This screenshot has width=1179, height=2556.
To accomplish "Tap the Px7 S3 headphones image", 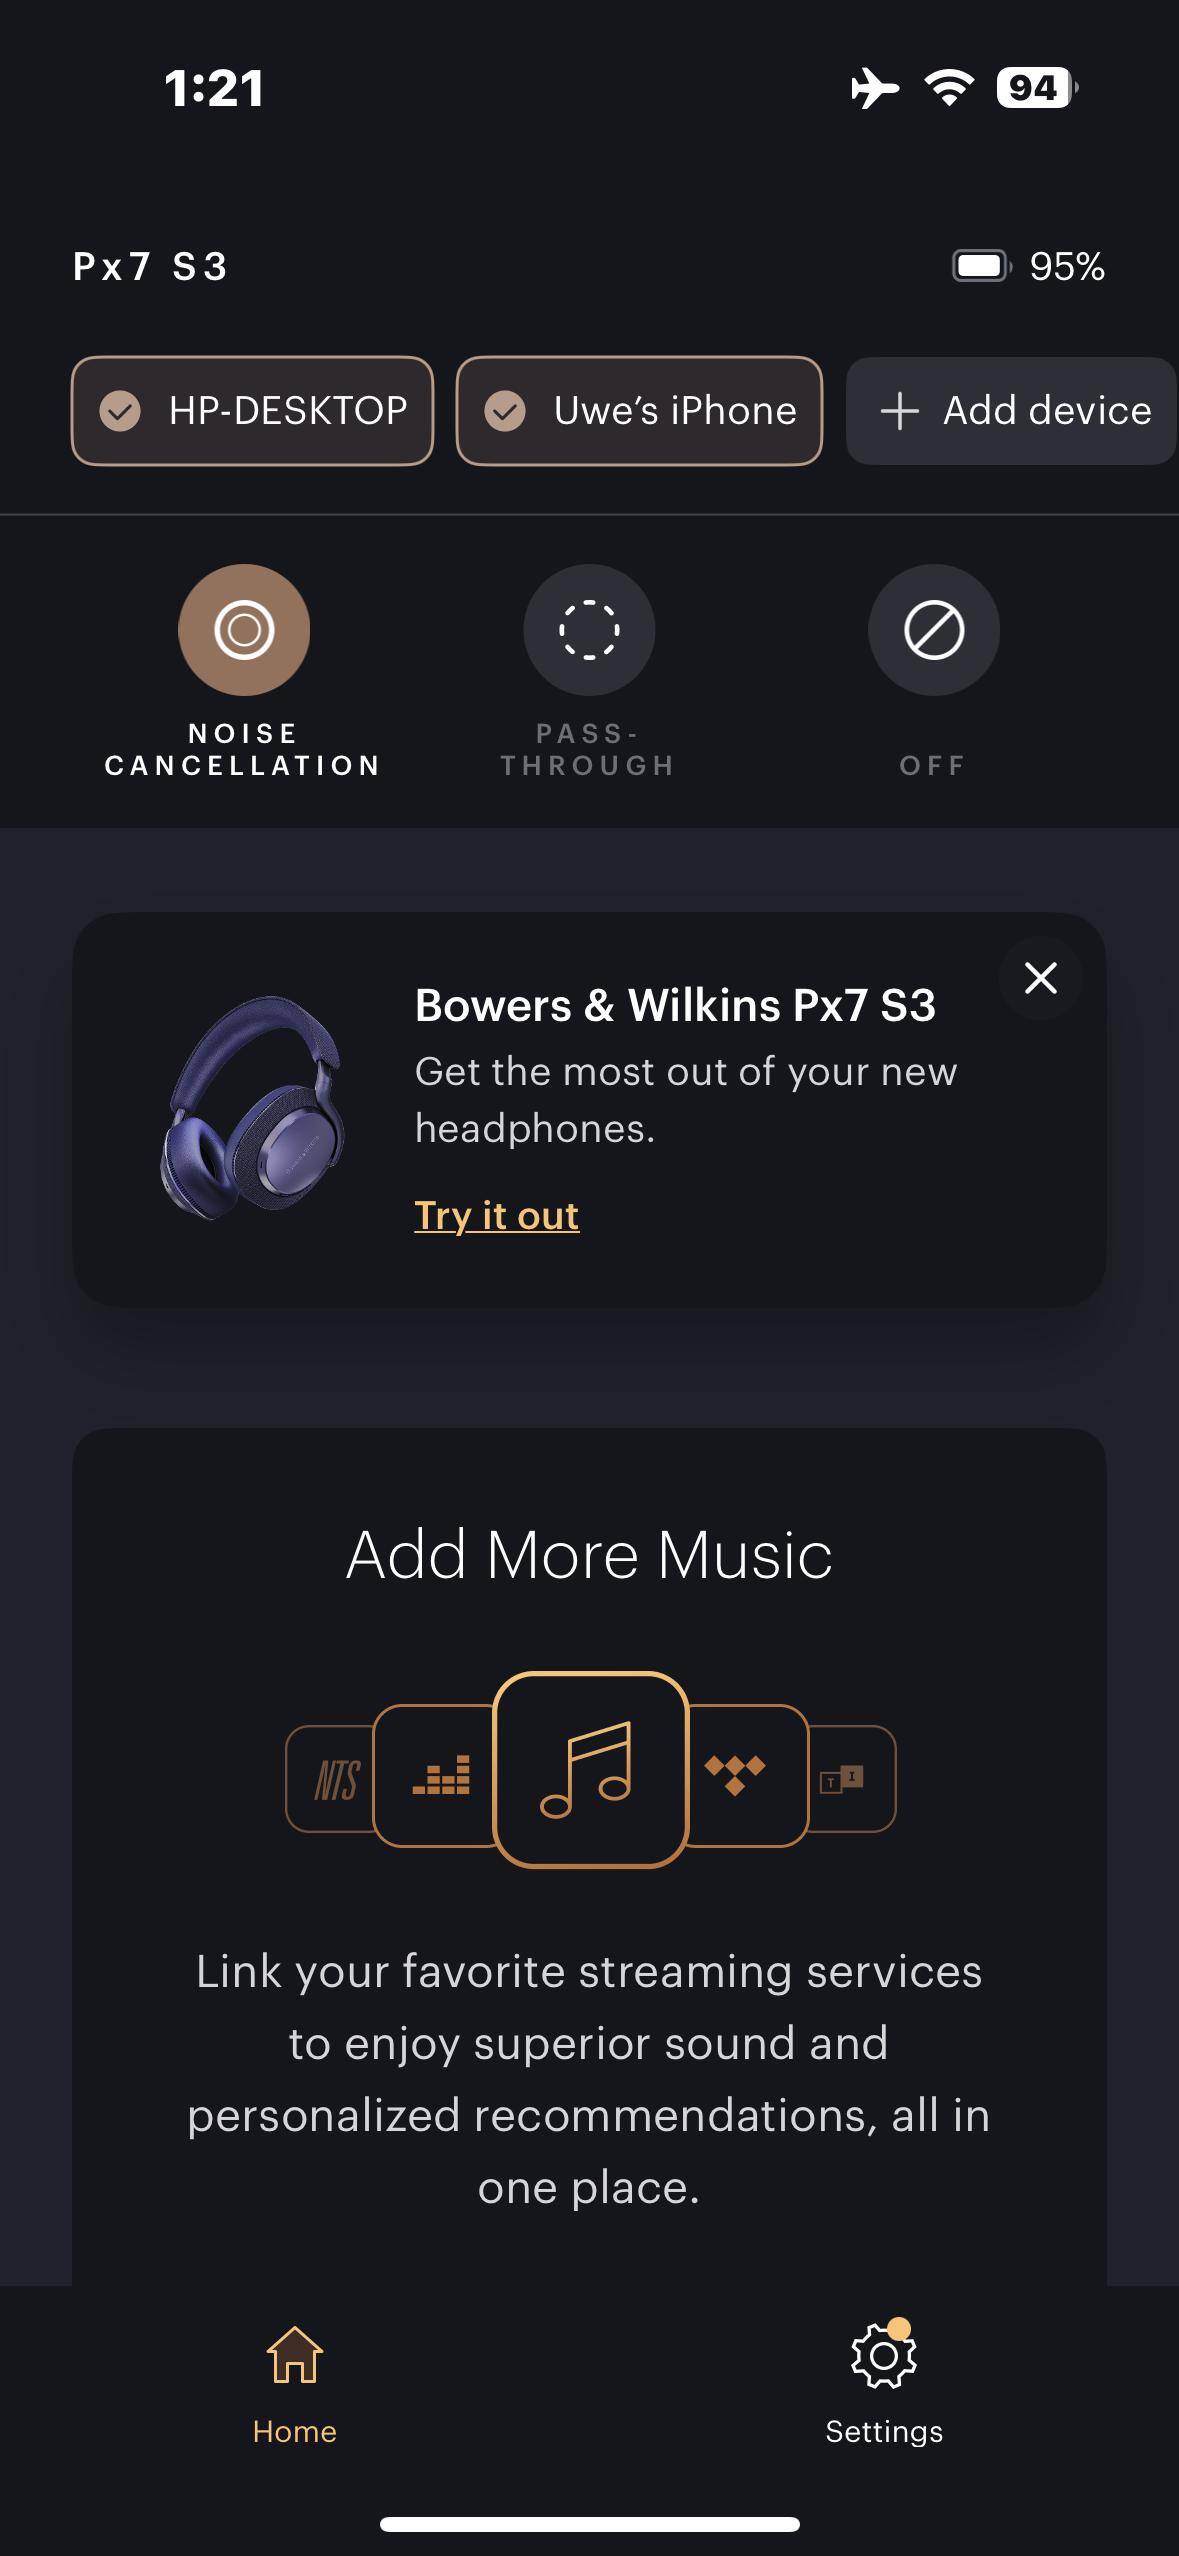I will pyautogui.click(x=252, y=1108).
